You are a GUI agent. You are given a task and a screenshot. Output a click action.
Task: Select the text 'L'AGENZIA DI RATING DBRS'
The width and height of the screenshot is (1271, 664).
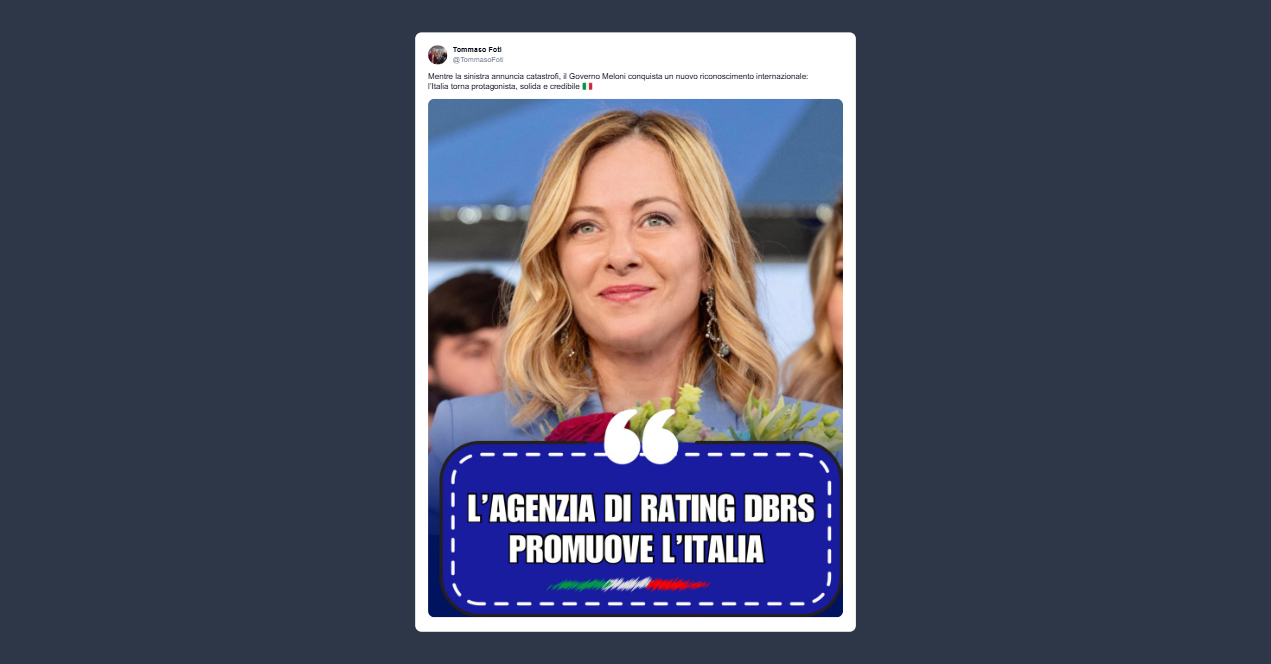641,508
